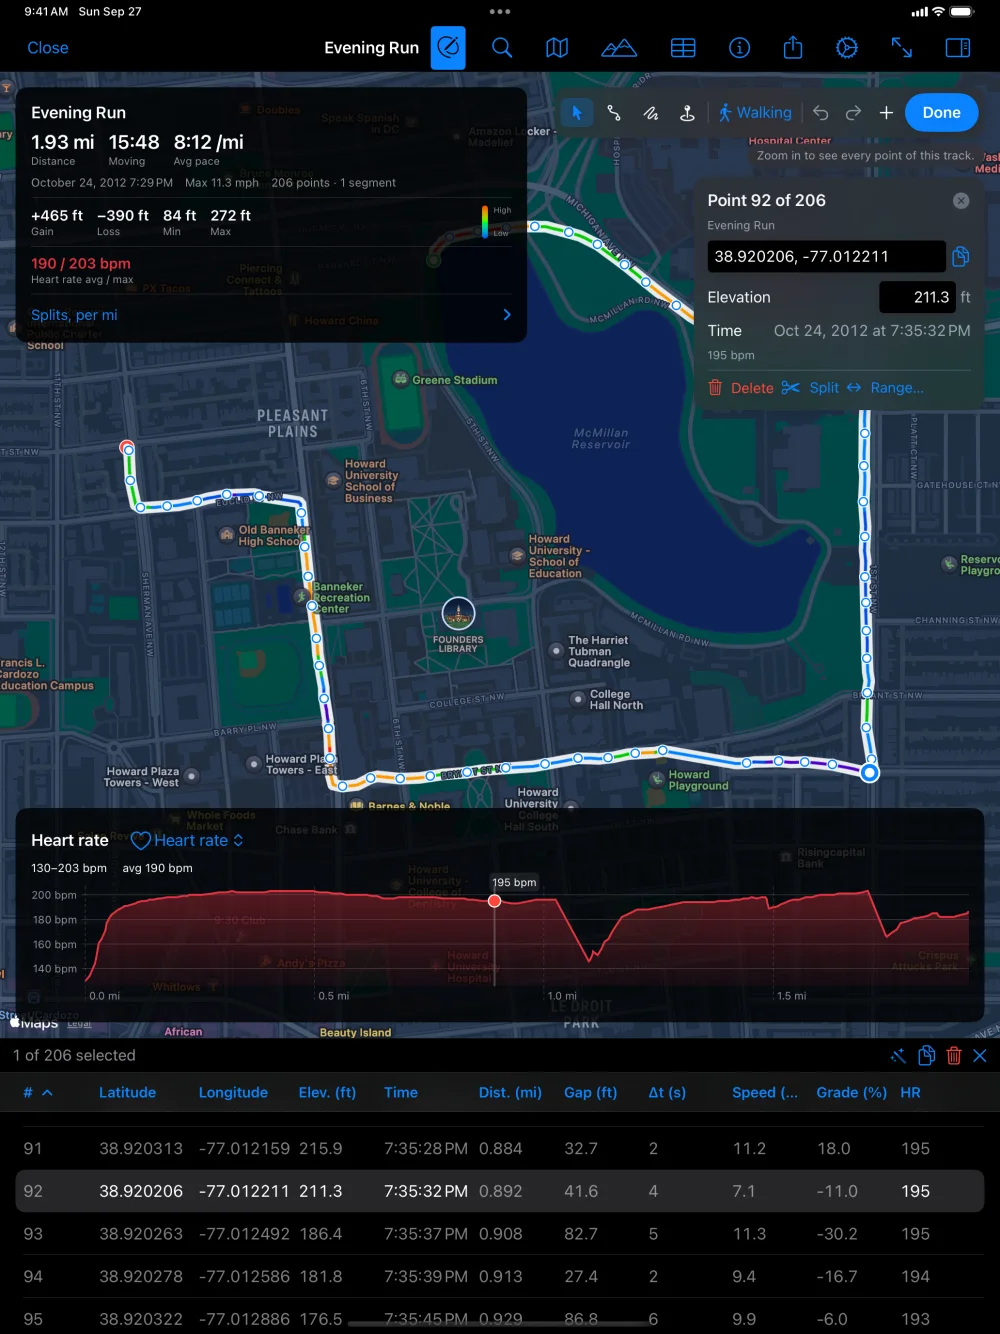Sort table by Gap (ft) column

click(x=590, y=1093)
